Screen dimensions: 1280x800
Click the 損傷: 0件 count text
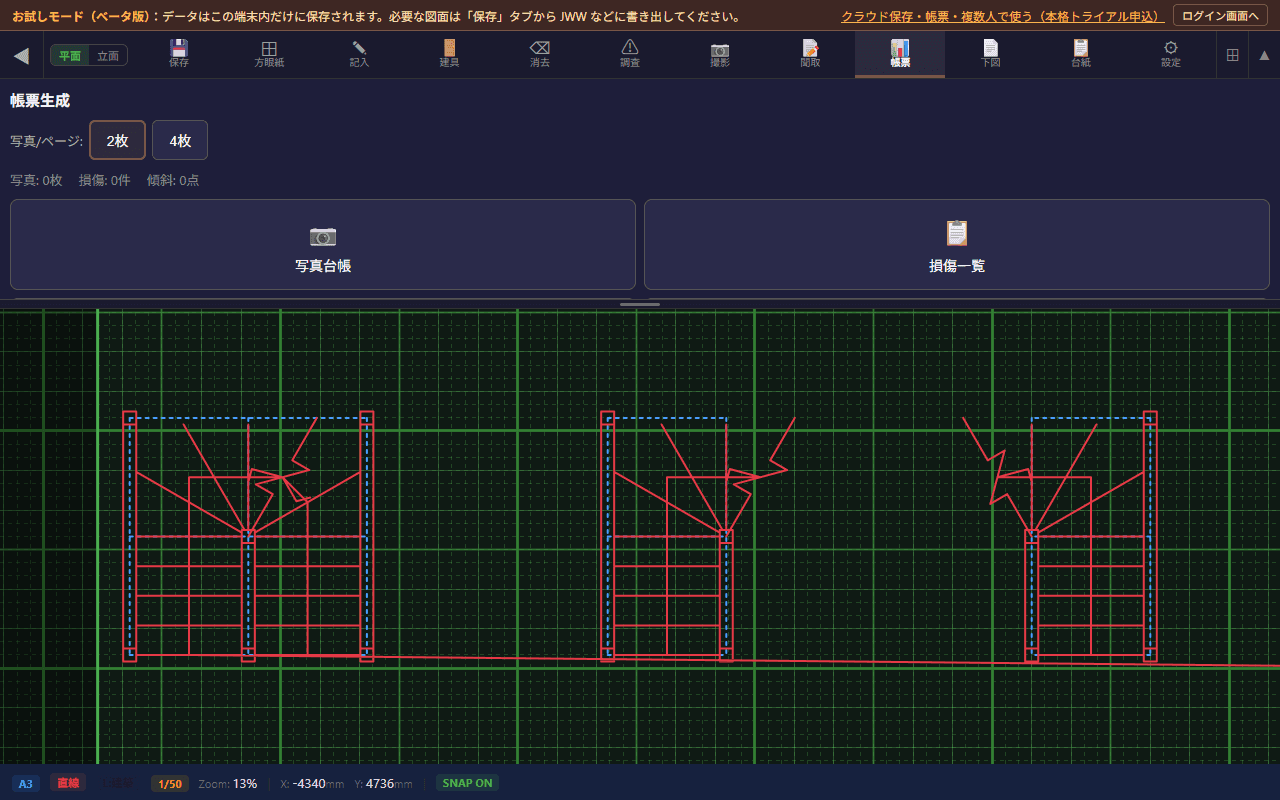click(x=105, y=180)
